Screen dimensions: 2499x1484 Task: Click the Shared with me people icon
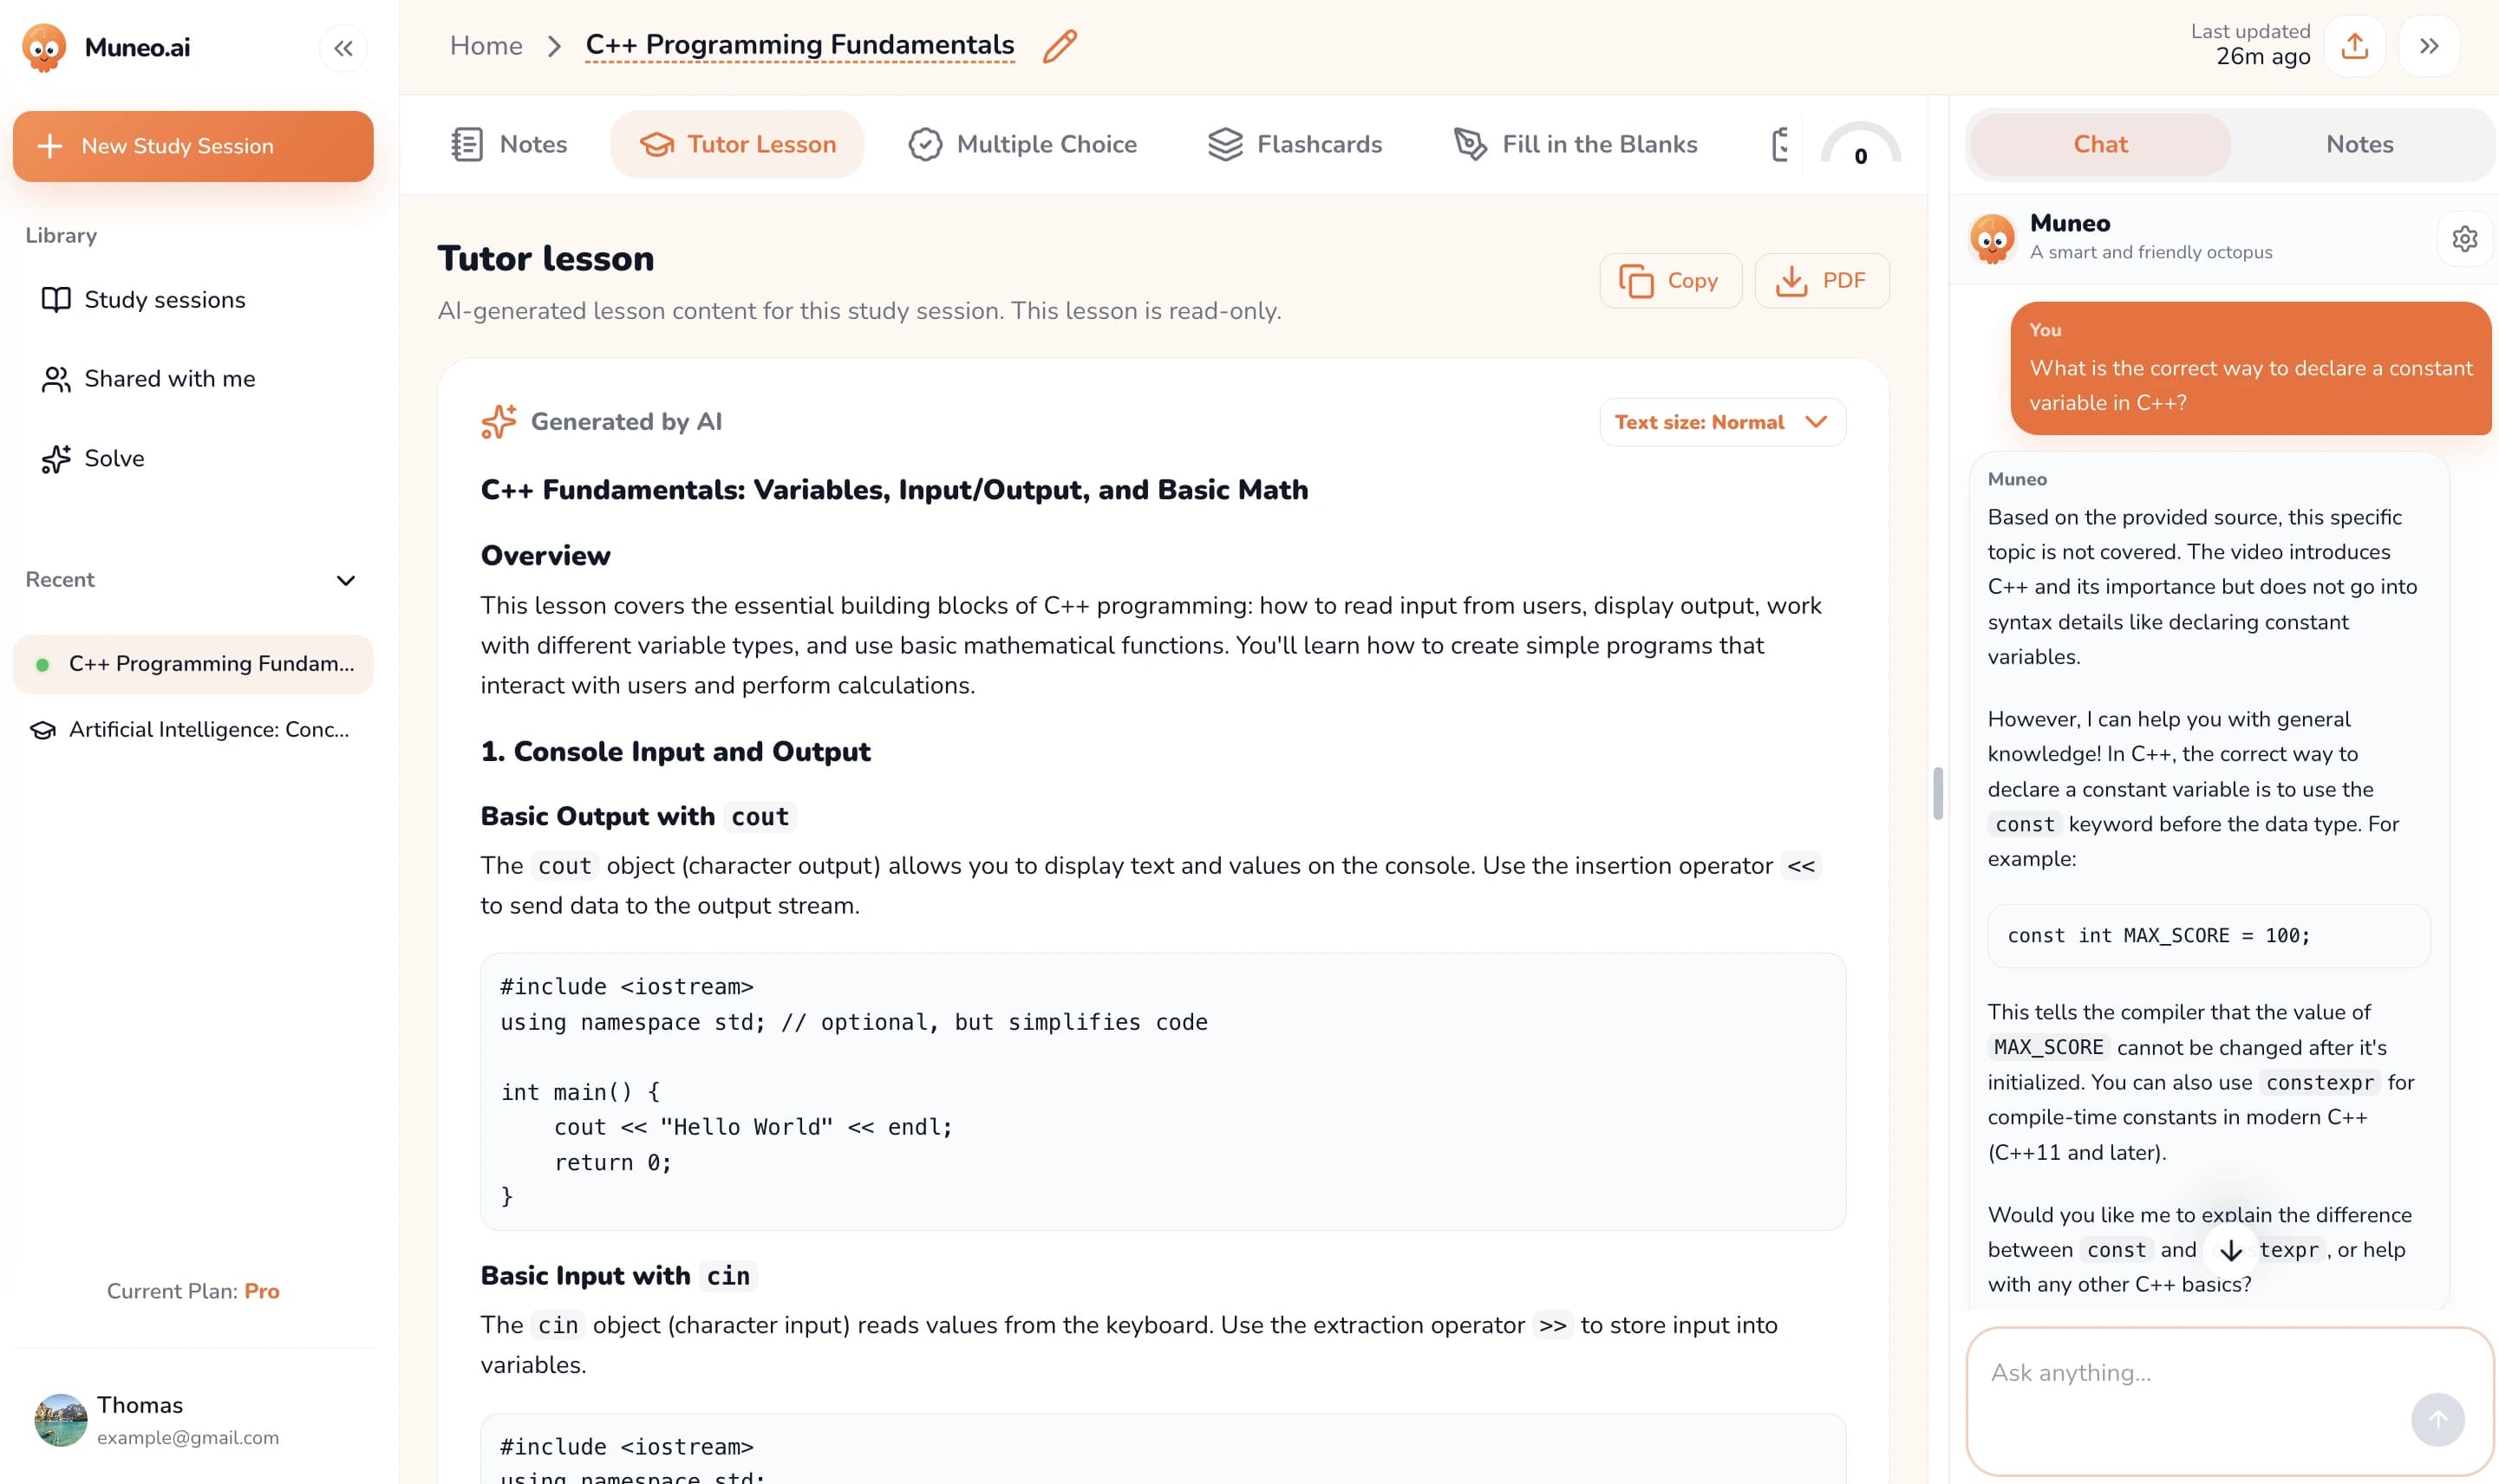(x=56, y=379)
